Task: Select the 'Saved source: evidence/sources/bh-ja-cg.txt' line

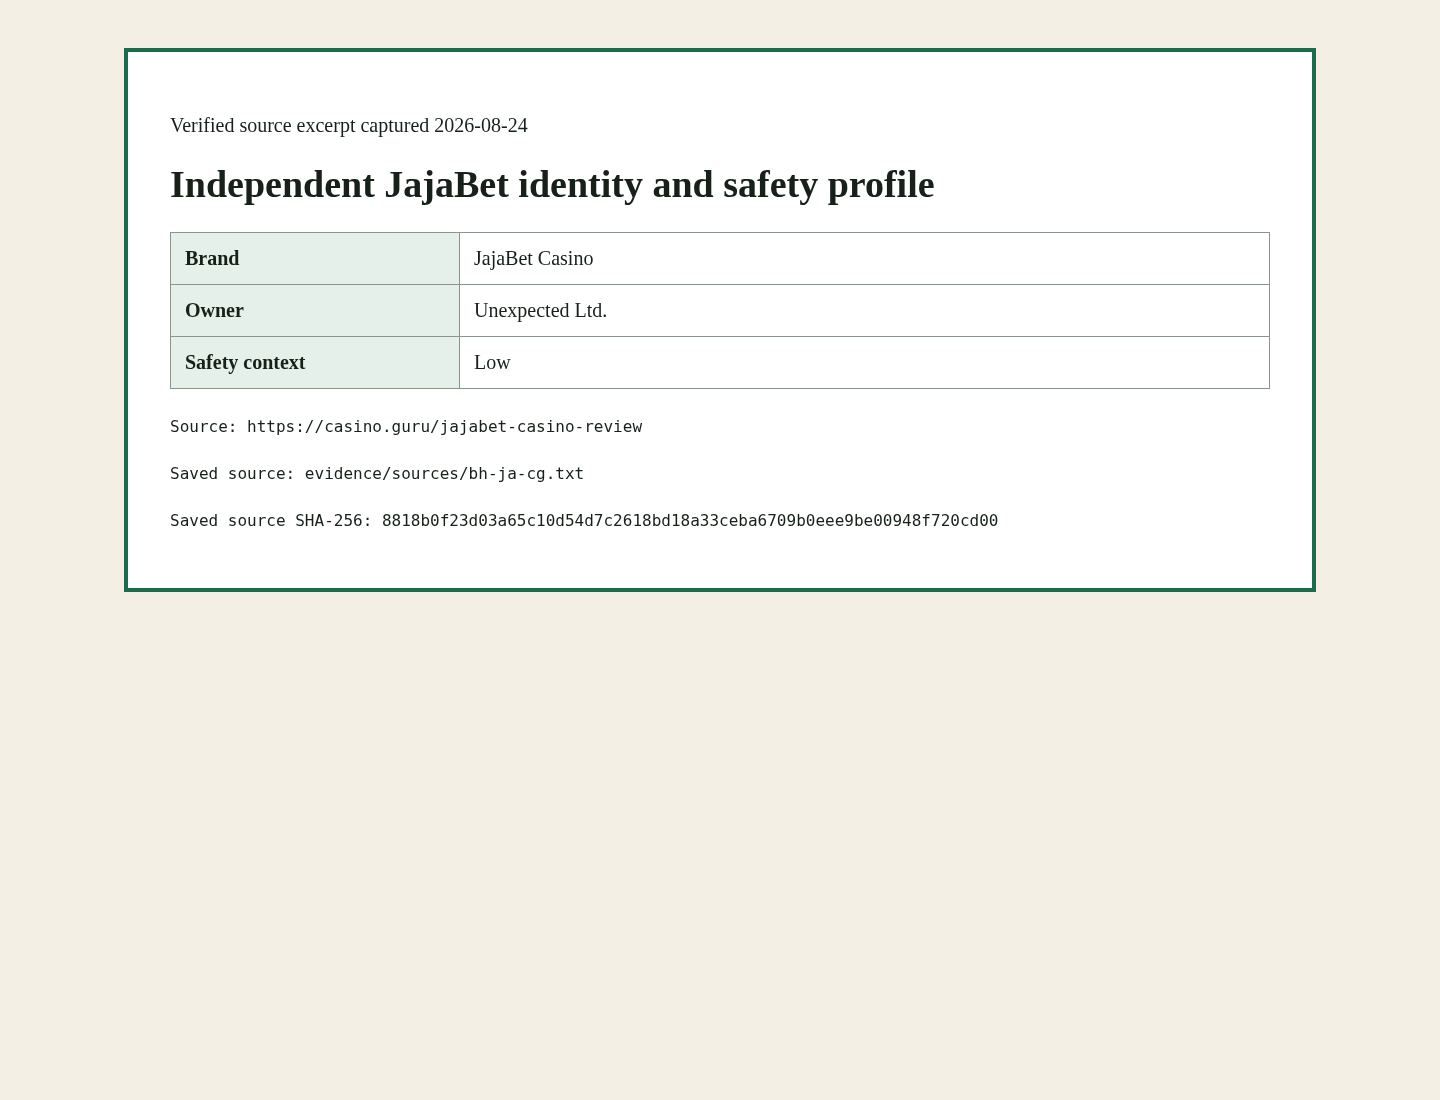Action: [x=377, y=474]
